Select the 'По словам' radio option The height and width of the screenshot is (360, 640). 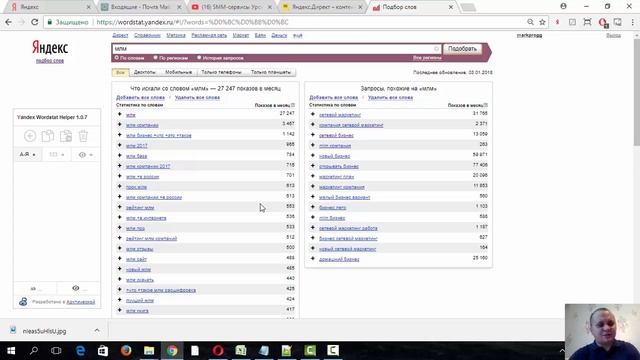coord(117,58)
